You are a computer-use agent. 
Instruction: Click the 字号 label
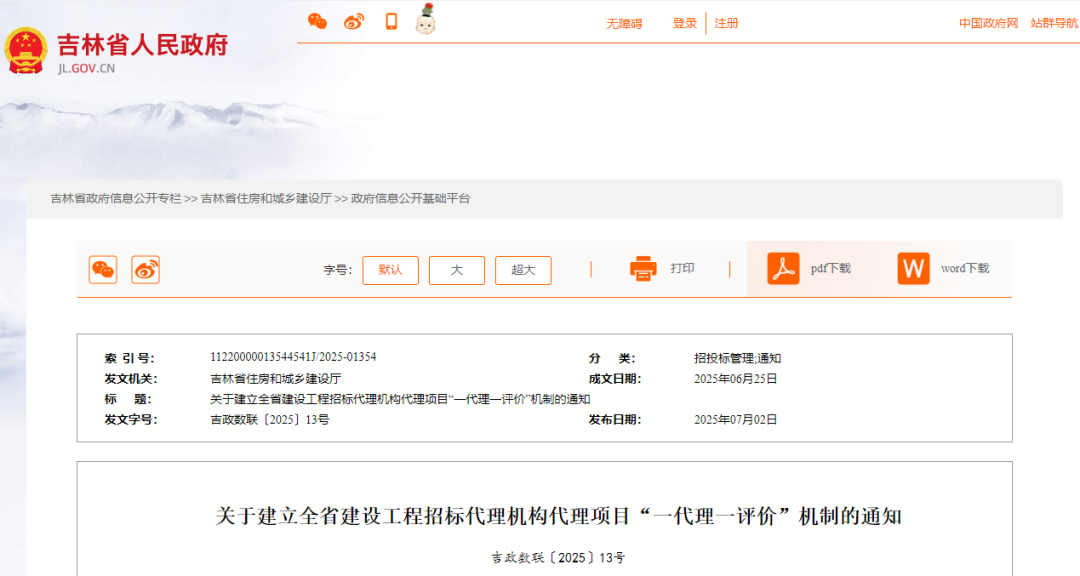click(338, 270)
